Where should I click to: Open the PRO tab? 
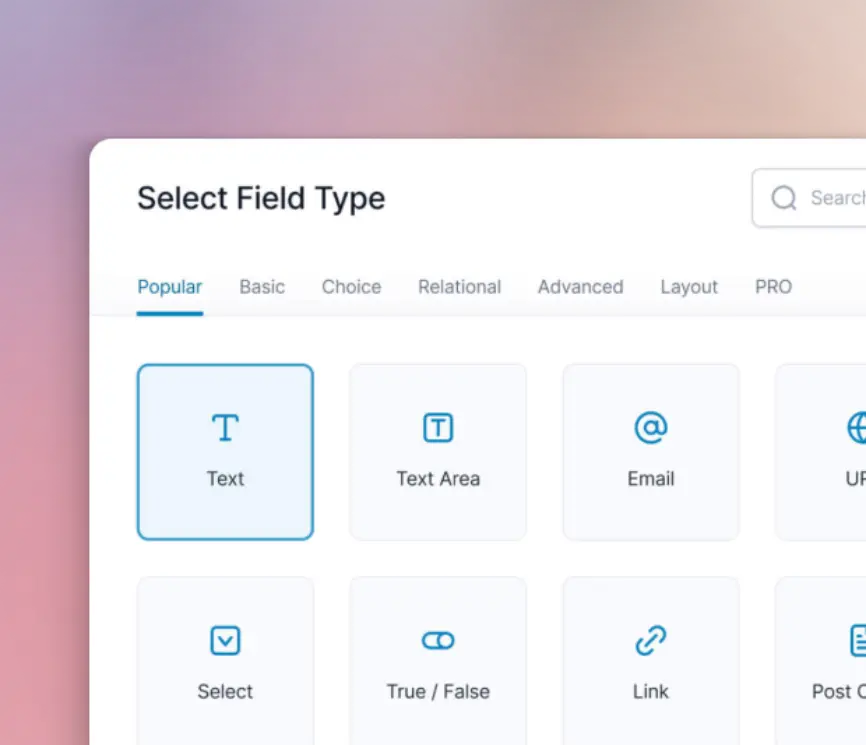click(x=773, y=287)
